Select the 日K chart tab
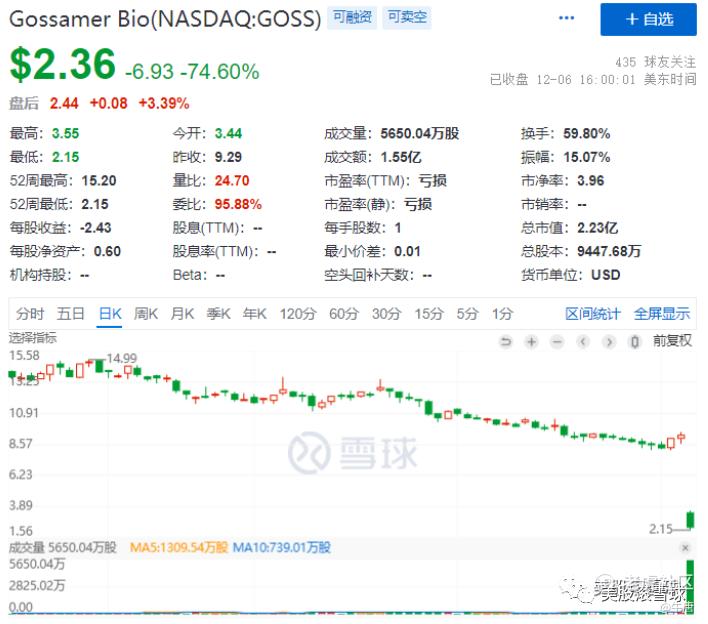Image resolution: width=708 pixels, height=624 pixels. coord(110,313)
